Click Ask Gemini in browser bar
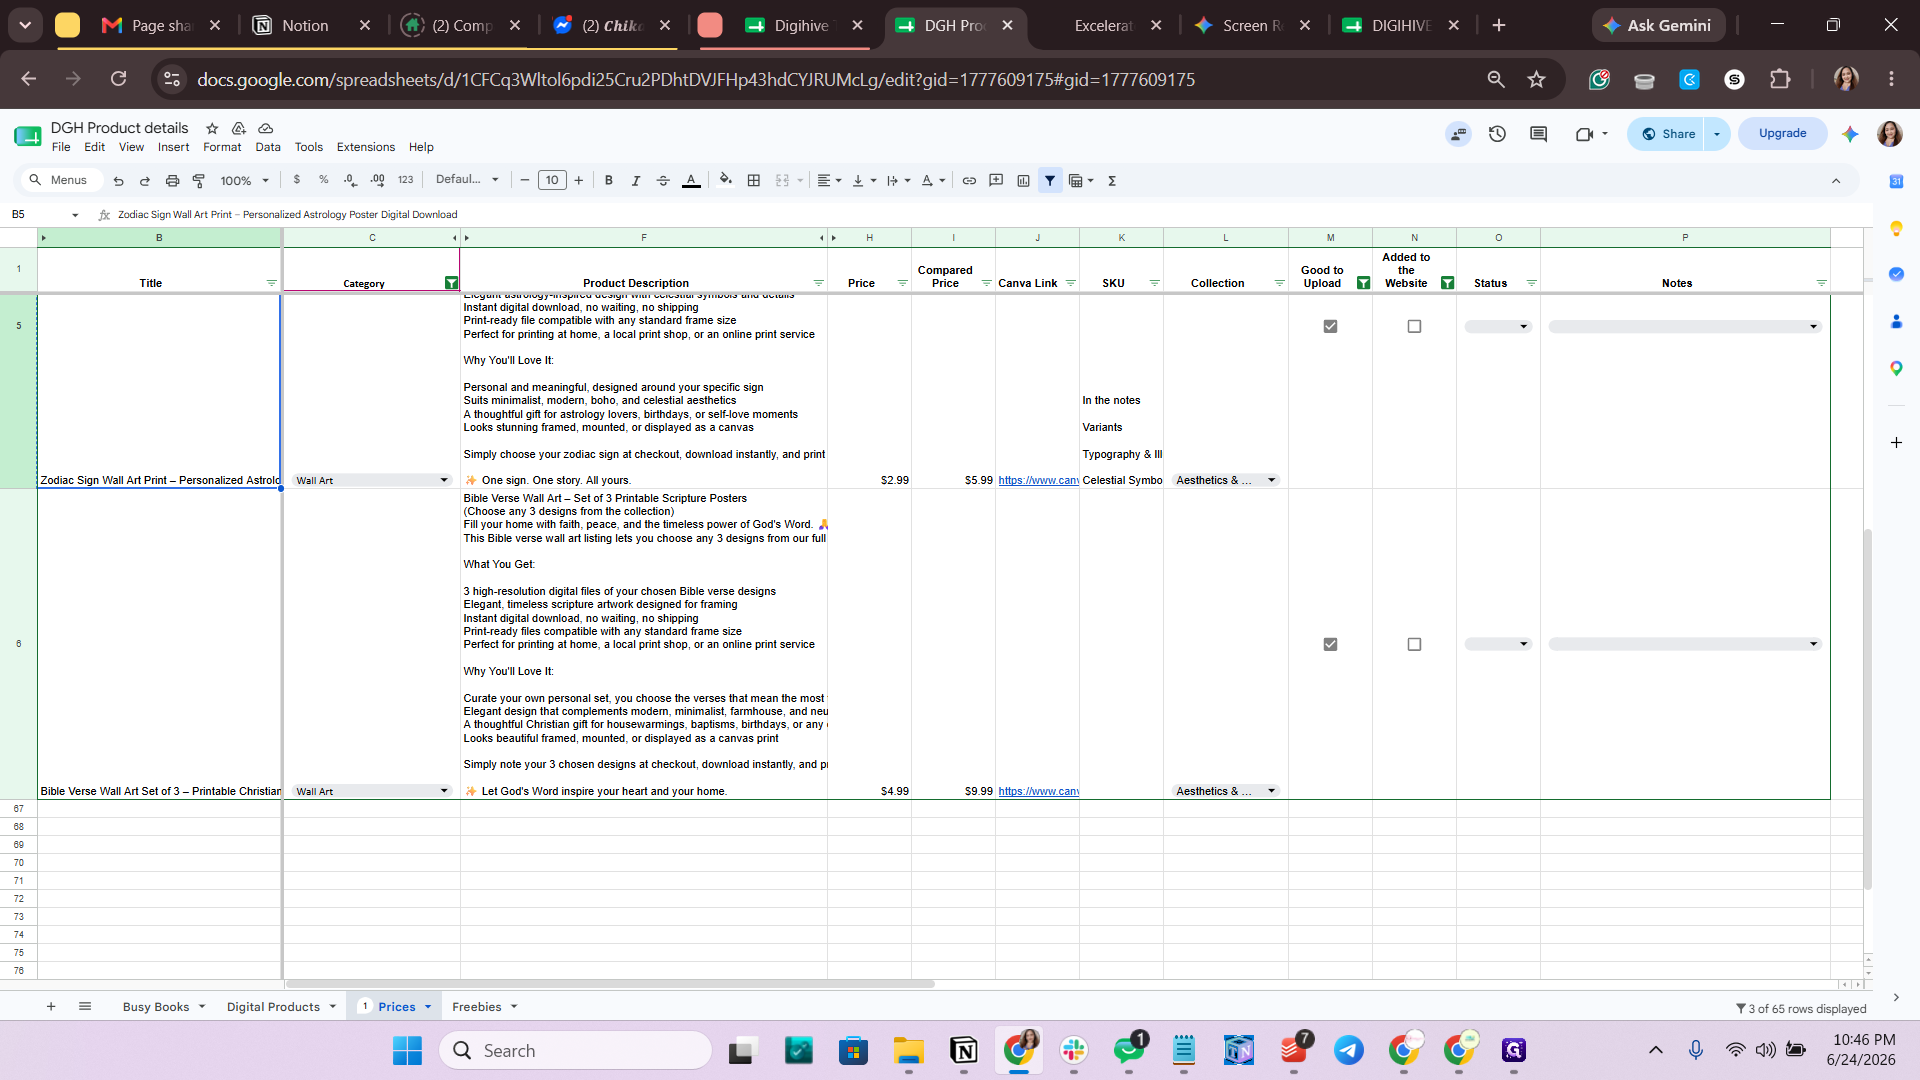This screenshot has width=1920, height=1080. 1658,25
